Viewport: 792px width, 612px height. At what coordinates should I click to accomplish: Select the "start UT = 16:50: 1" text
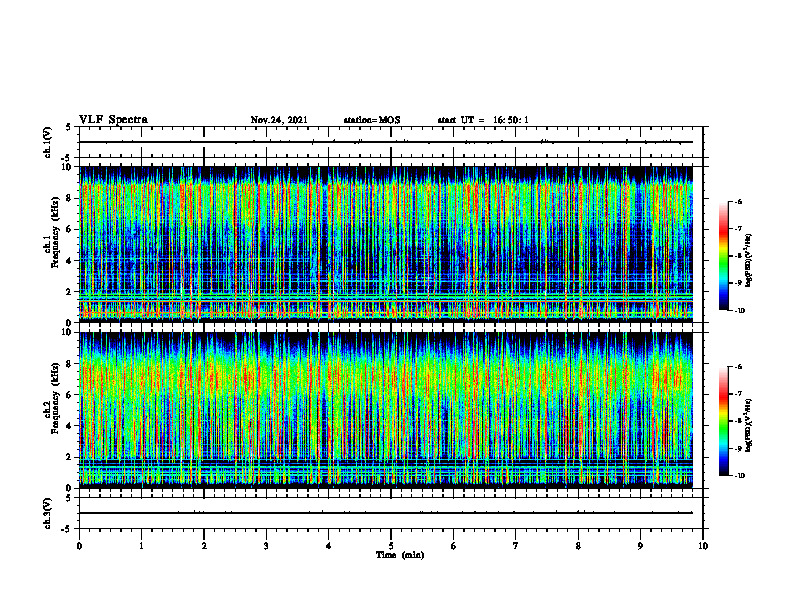483,120
